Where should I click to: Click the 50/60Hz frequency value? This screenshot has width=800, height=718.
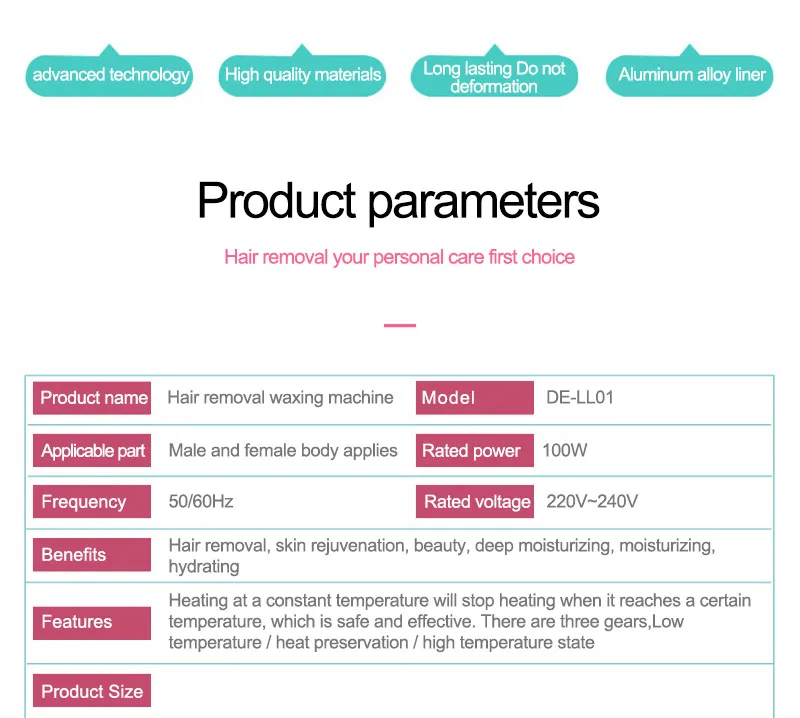click(x=201, y=501)
